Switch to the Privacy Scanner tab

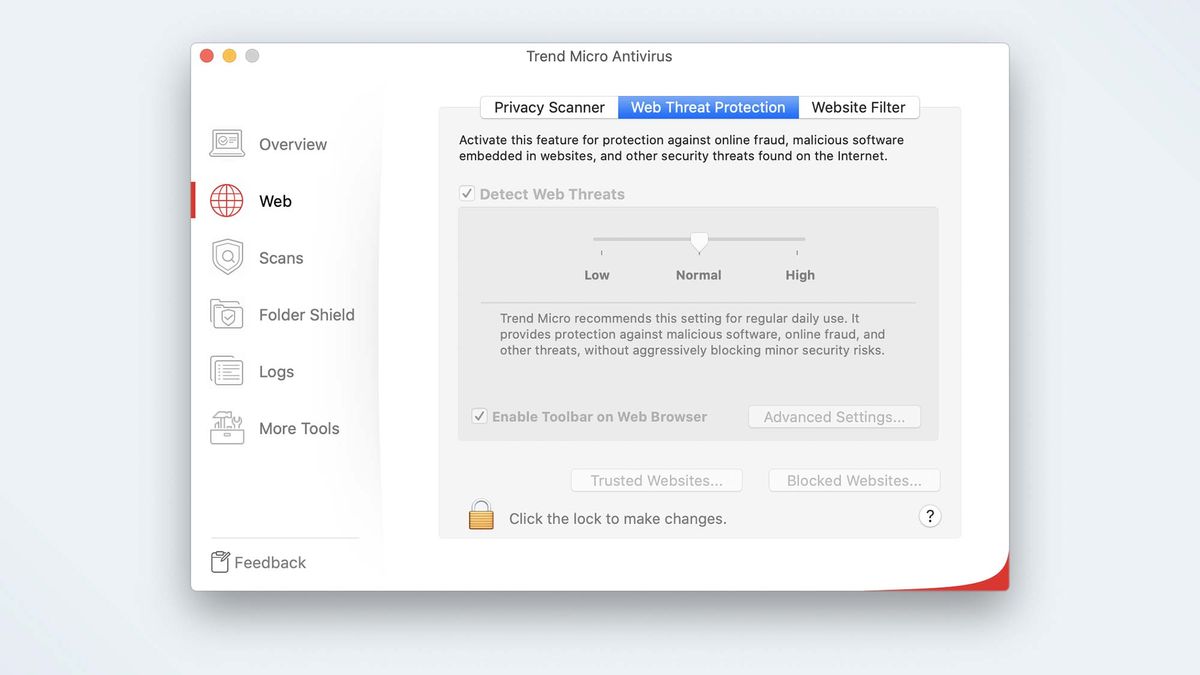click(548, 107)
